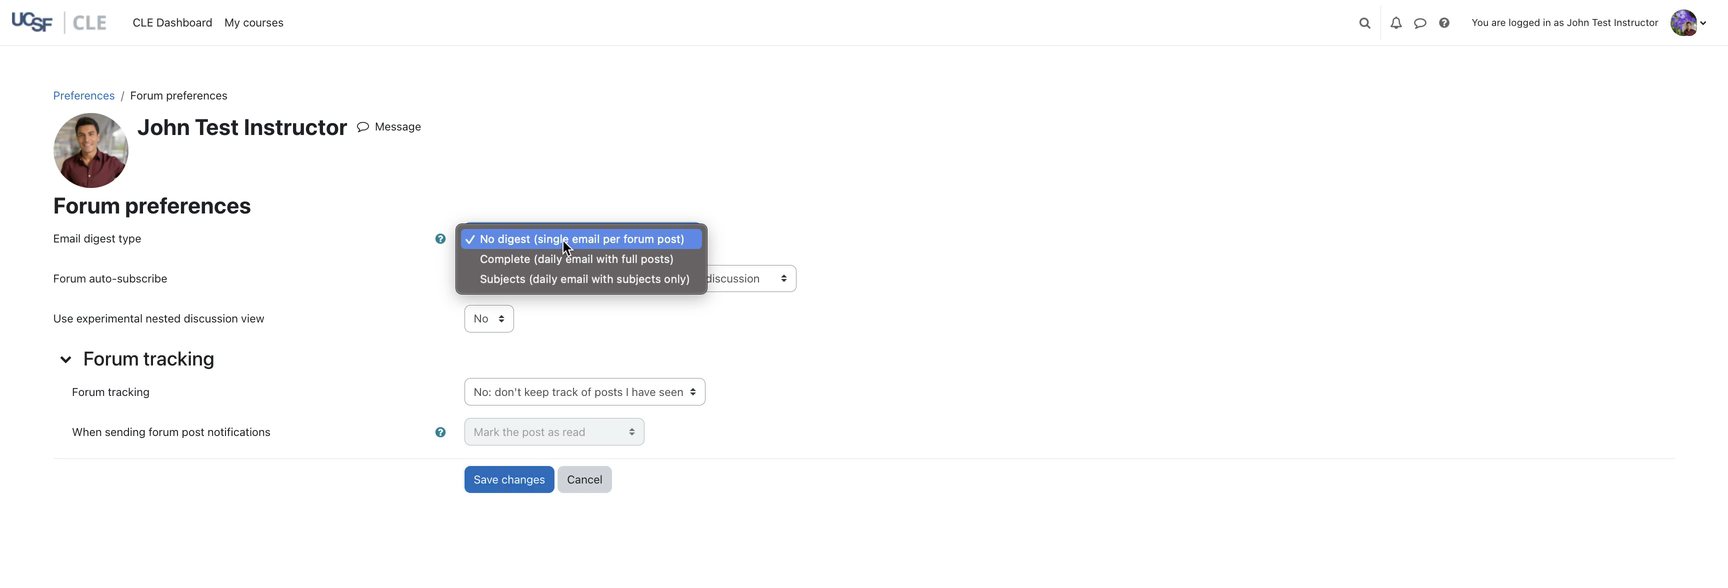1728x588 pixels.
Task: Open the search icon in header
Action: (x=1364, y=23)
